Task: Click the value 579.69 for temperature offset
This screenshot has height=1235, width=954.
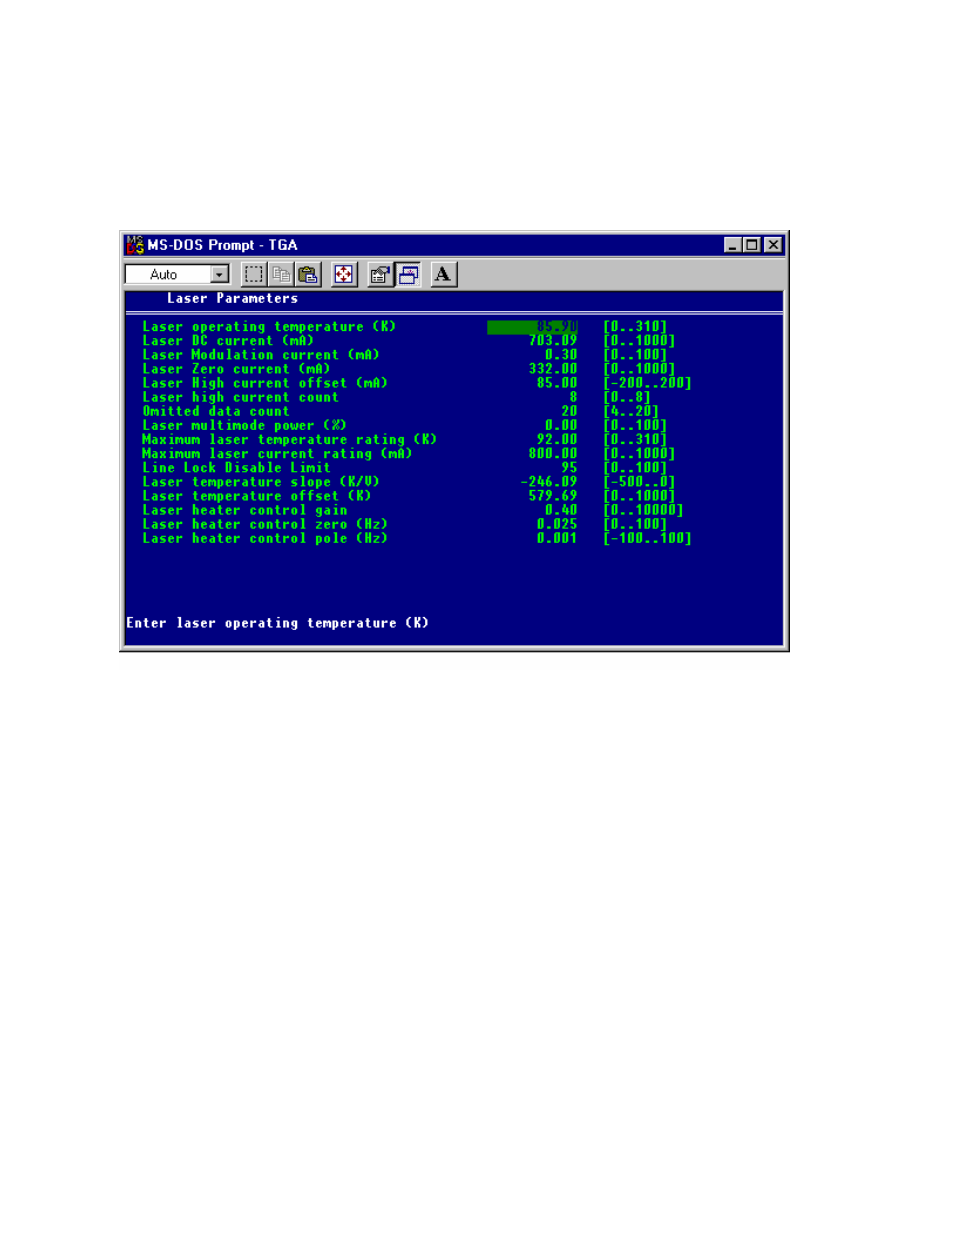Action: [x=553, y=496]
